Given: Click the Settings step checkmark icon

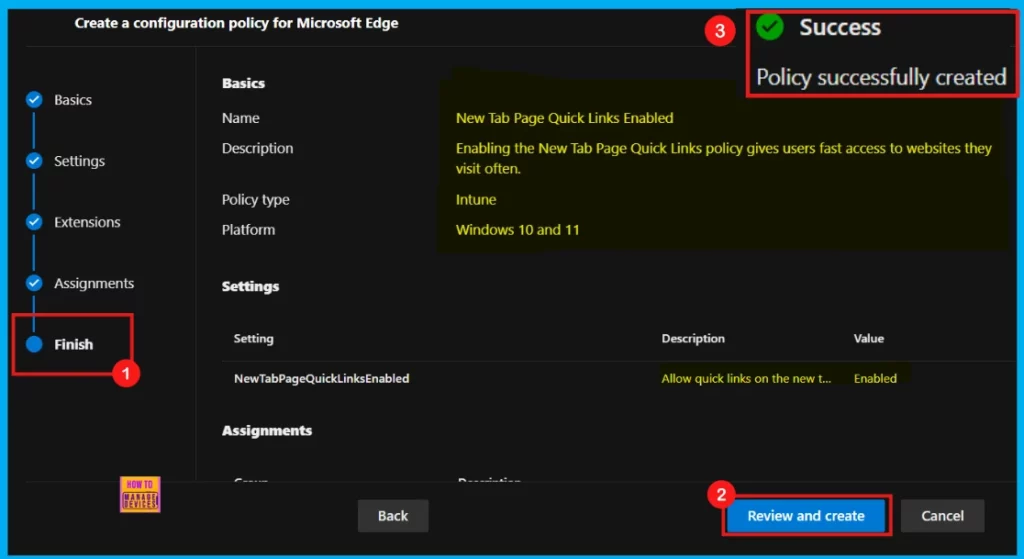Looking at the screenshot, I should click(34, 161).
